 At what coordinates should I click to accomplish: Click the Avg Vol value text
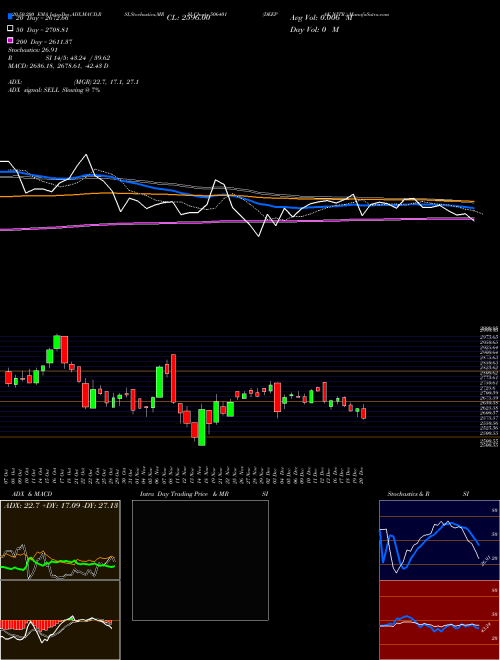[x=322, y=18]
